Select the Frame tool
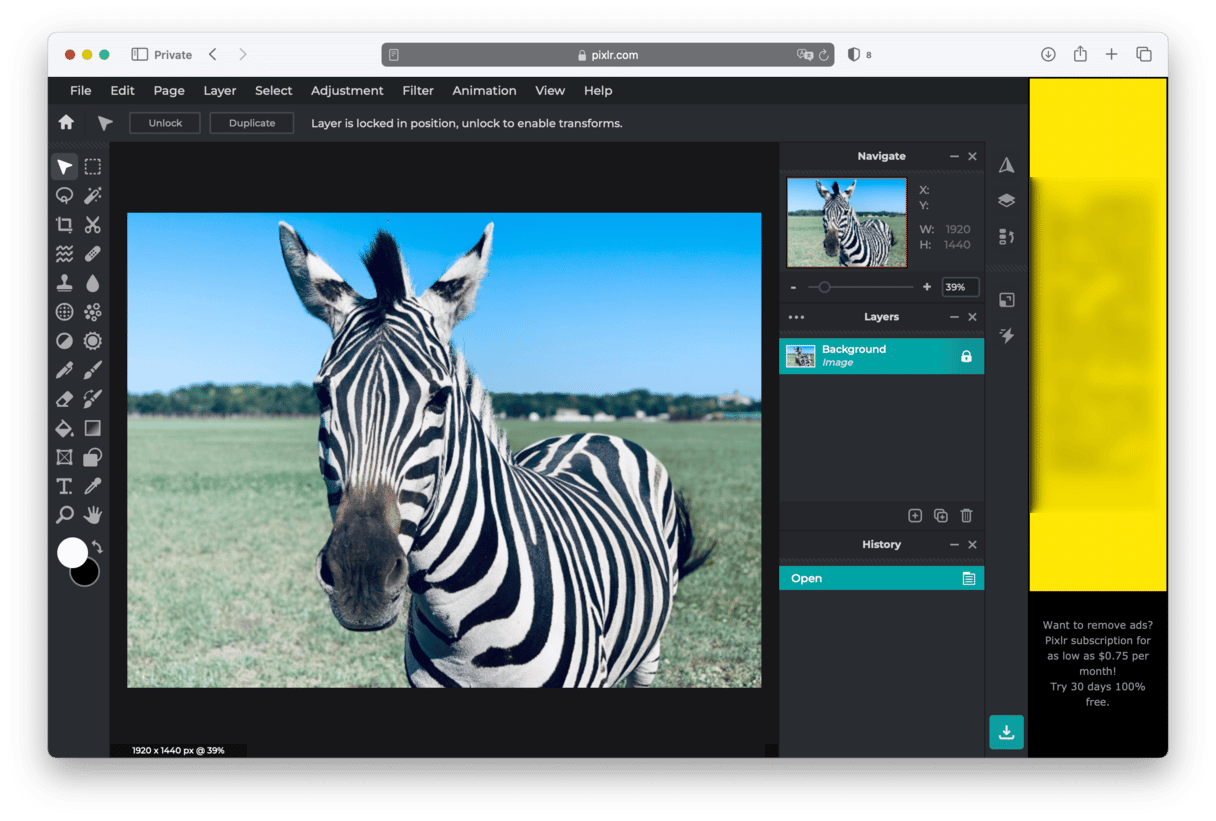Screen dimensions: 1216x821 [64, 457]
